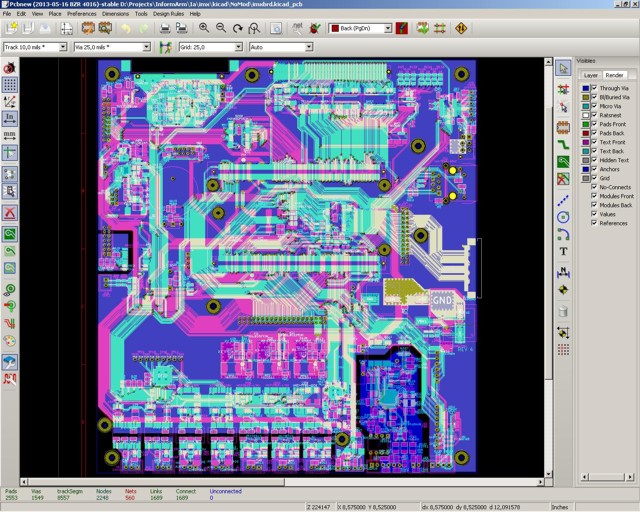
Task: Open the Dimensions menu
Action: pos(115,14)
